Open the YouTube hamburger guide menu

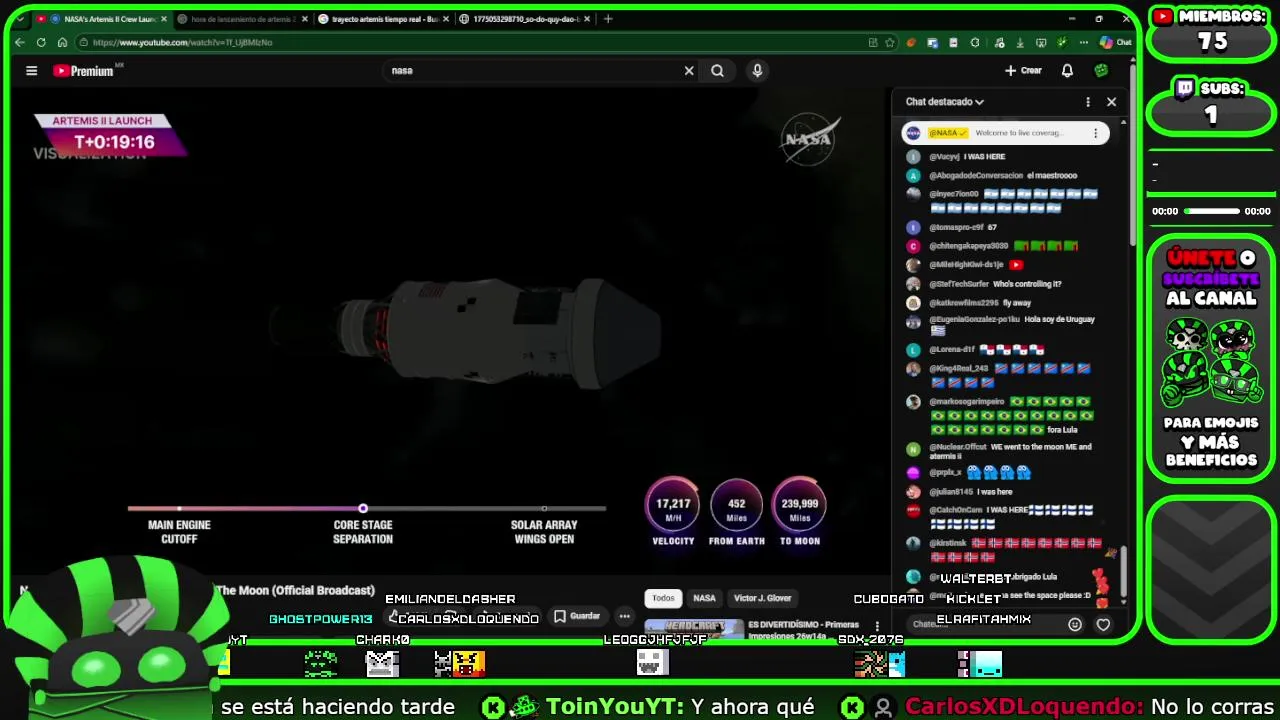click(31, 71)
